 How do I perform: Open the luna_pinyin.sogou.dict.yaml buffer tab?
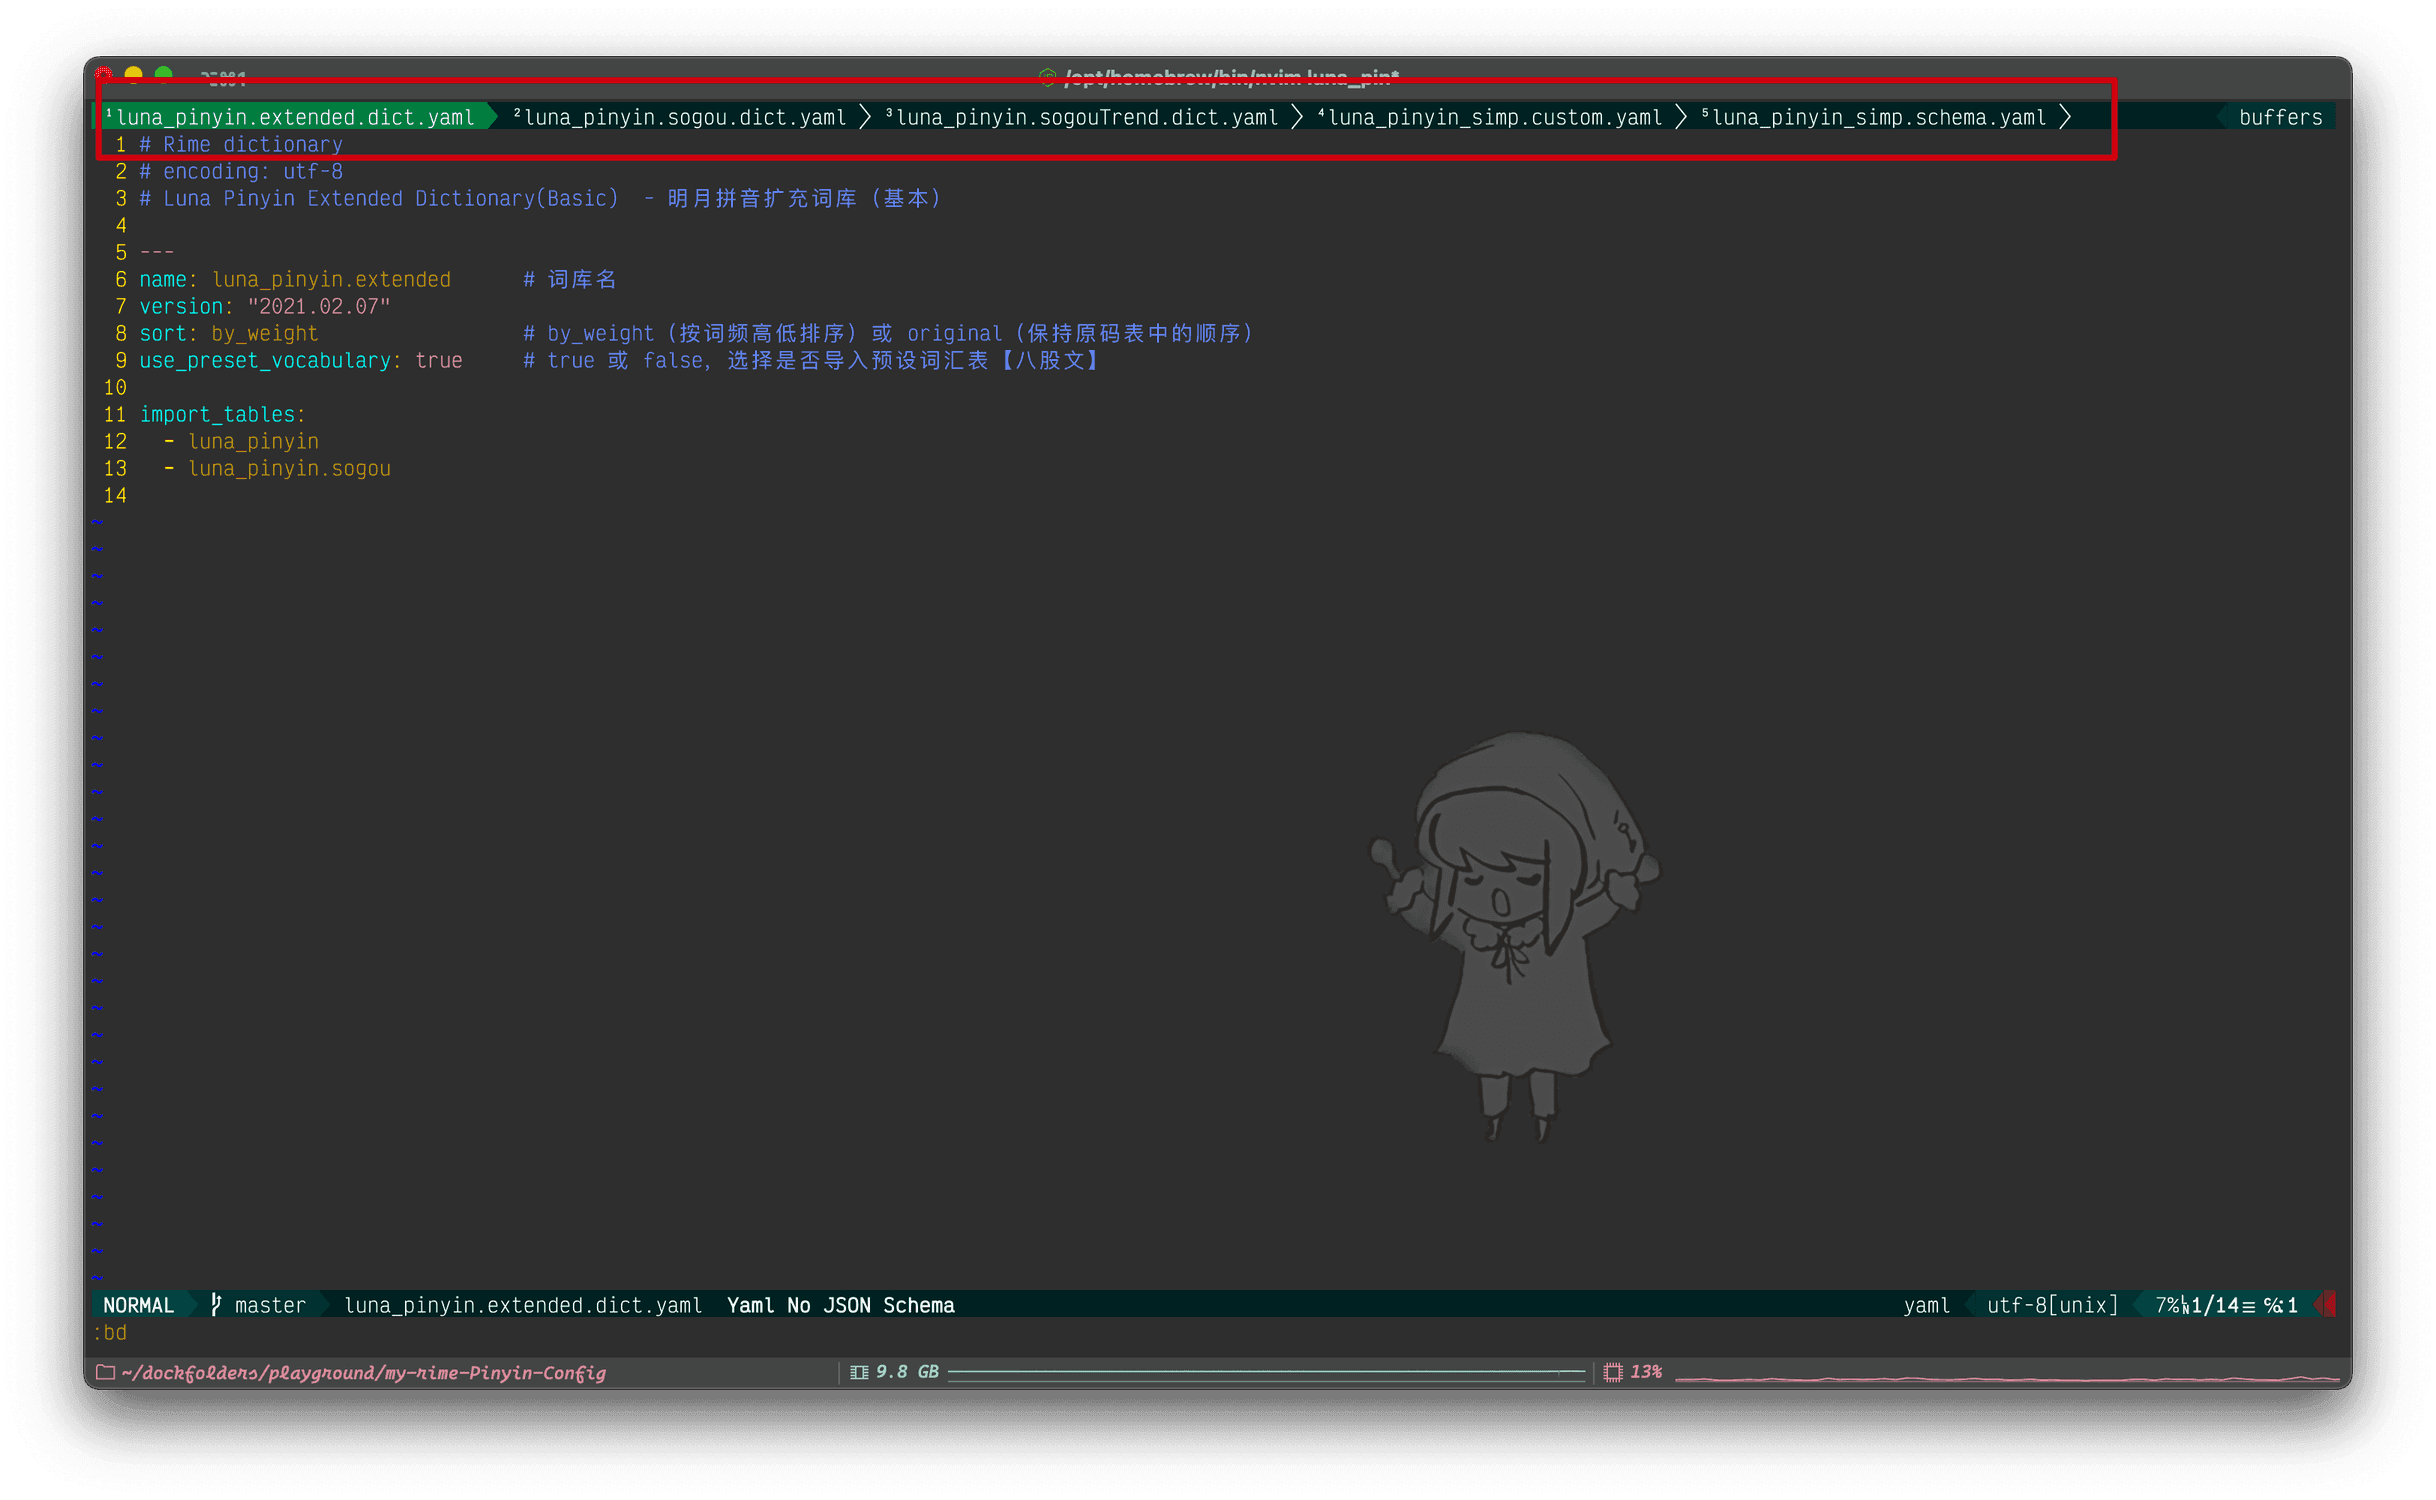coord(680,117)
